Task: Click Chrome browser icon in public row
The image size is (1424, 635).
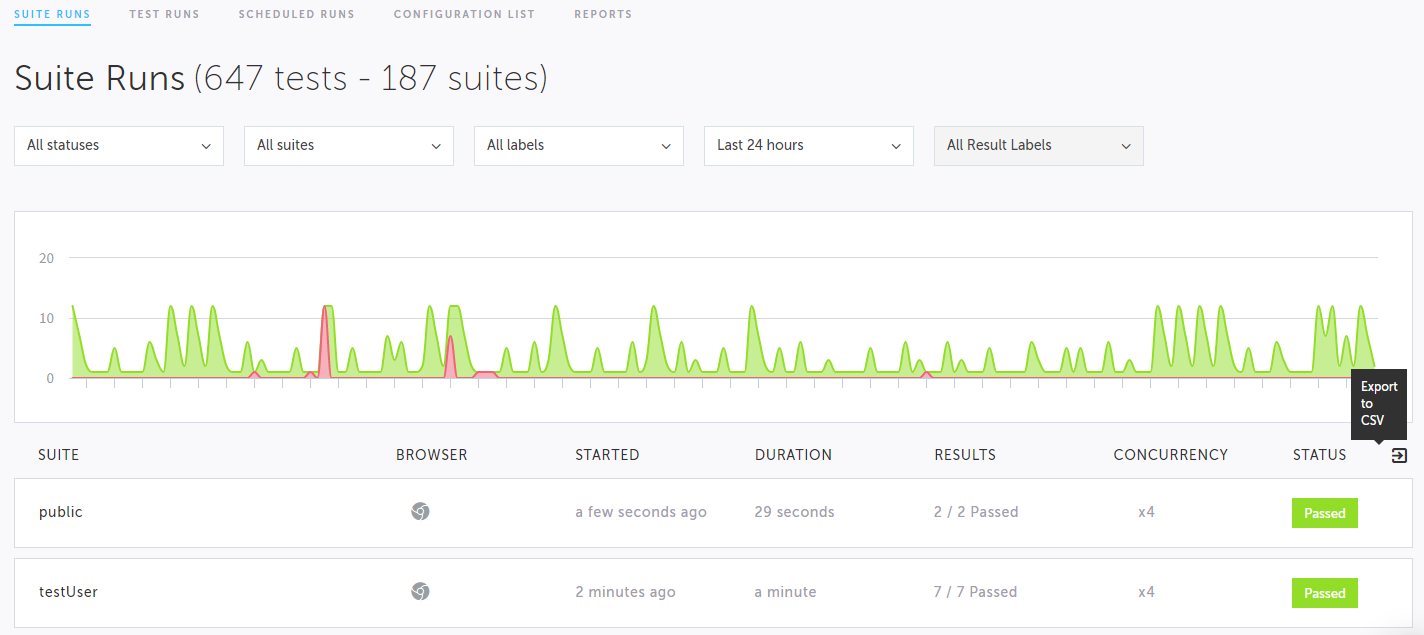Action: tap(420, 512)
